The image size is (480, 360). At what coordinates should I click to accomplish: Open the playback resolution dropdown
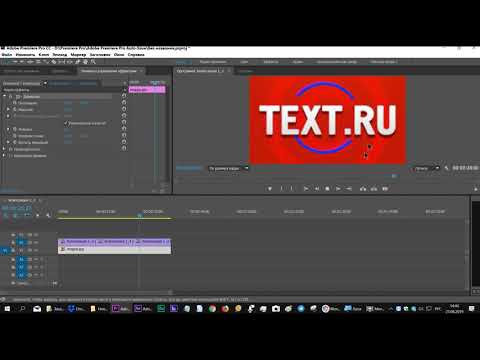pos(426,168)
